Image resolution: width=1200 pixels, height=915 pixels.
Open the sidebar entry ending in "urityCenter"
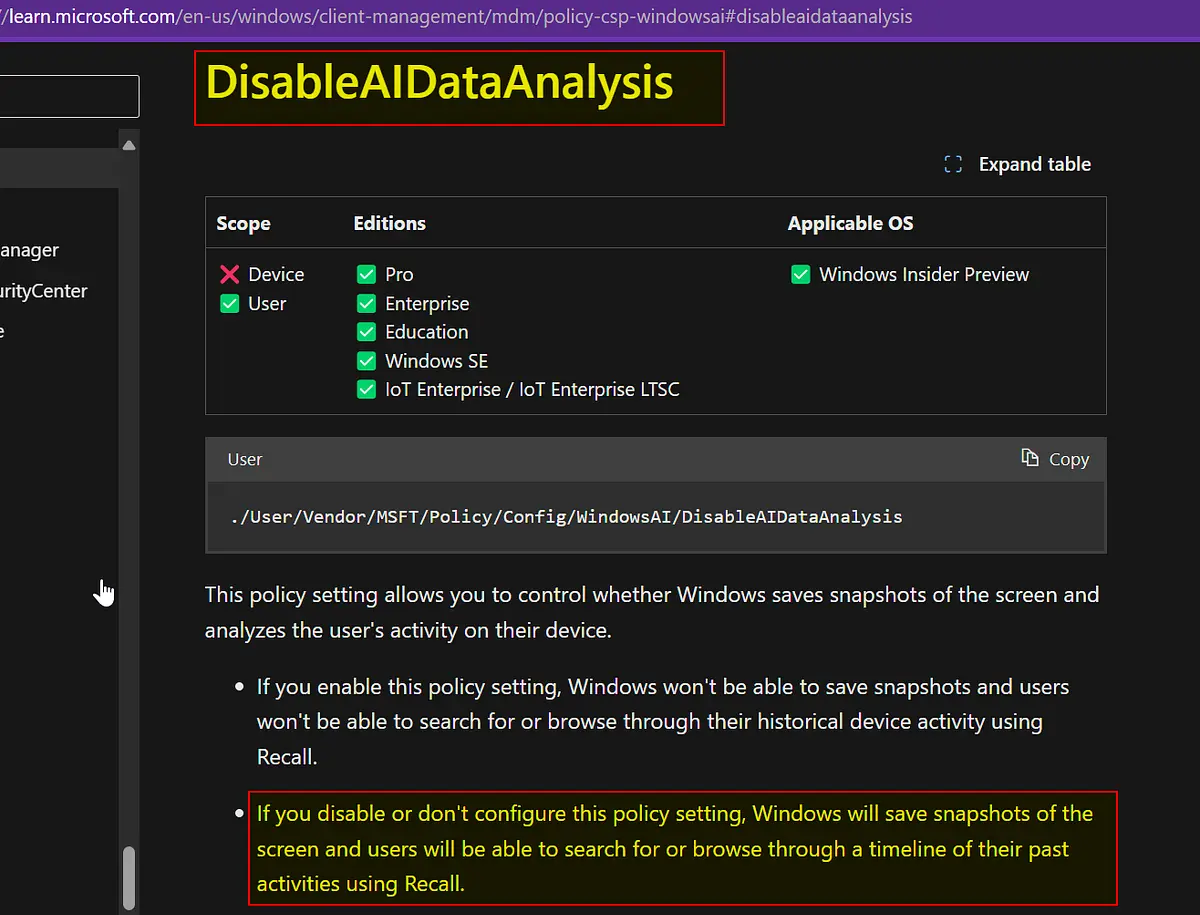point(43,291)
